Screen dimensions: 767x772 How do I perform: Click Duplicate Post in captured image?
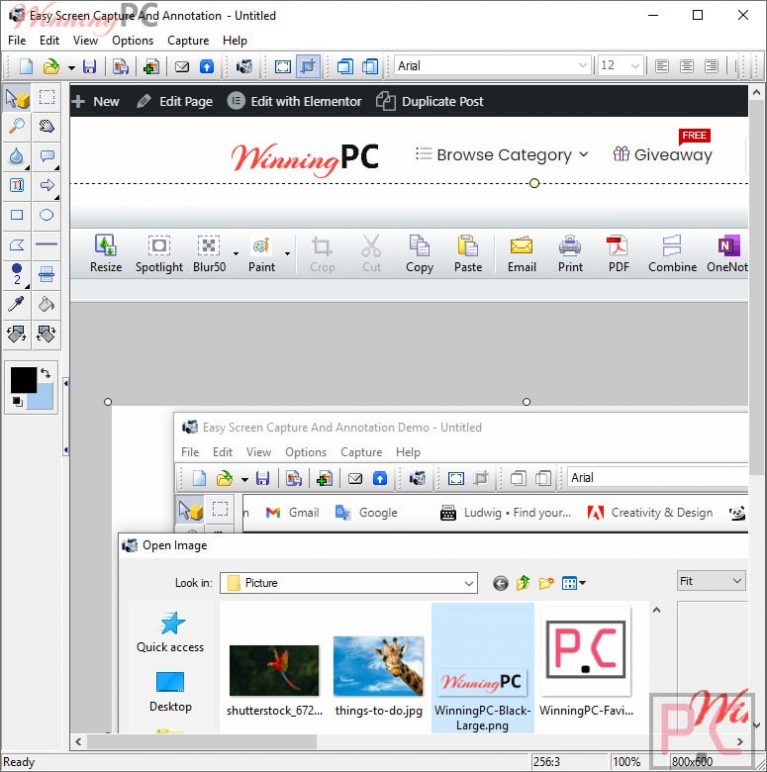430,101
